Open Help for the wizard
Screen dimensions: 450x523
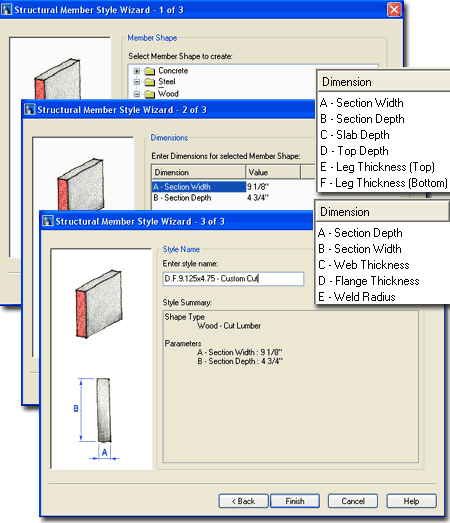(412, 501)
